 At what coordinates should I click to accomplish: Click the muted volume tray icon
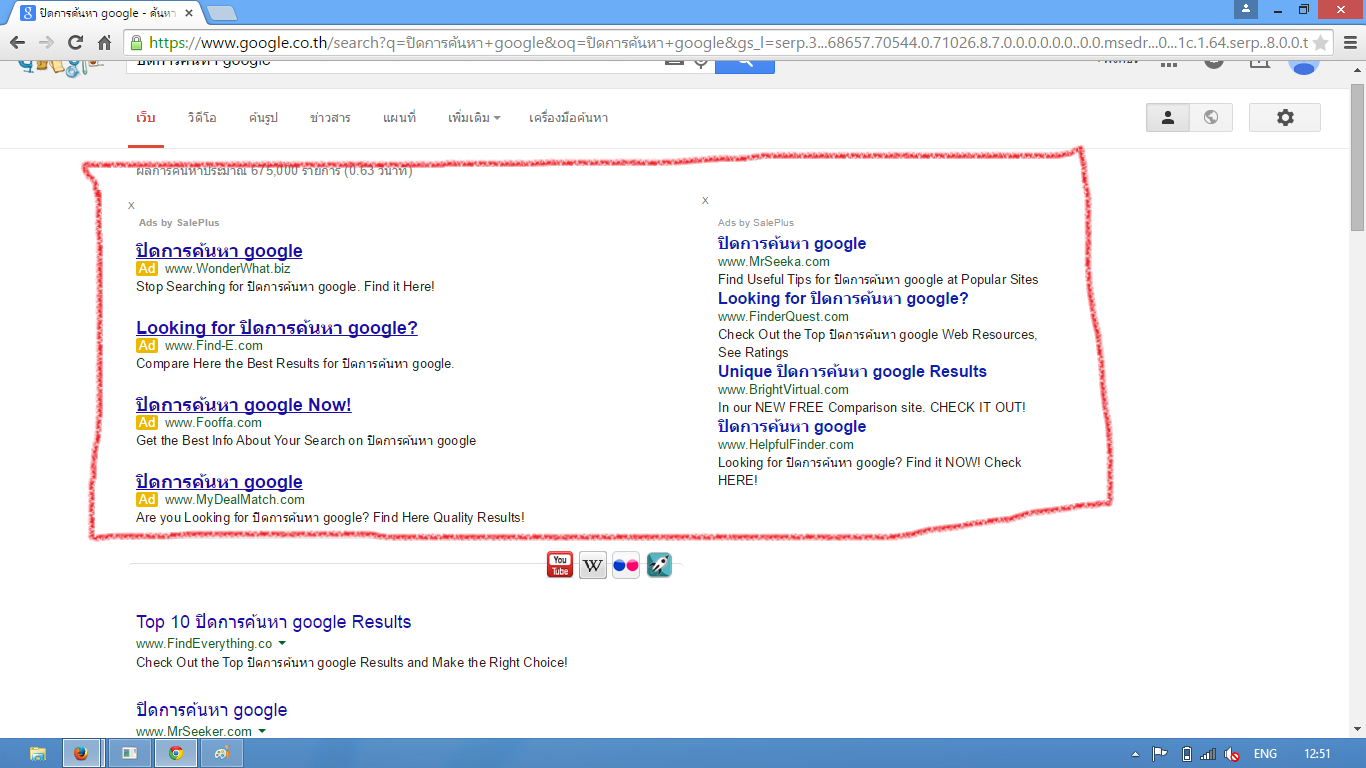pos(1232,754)
